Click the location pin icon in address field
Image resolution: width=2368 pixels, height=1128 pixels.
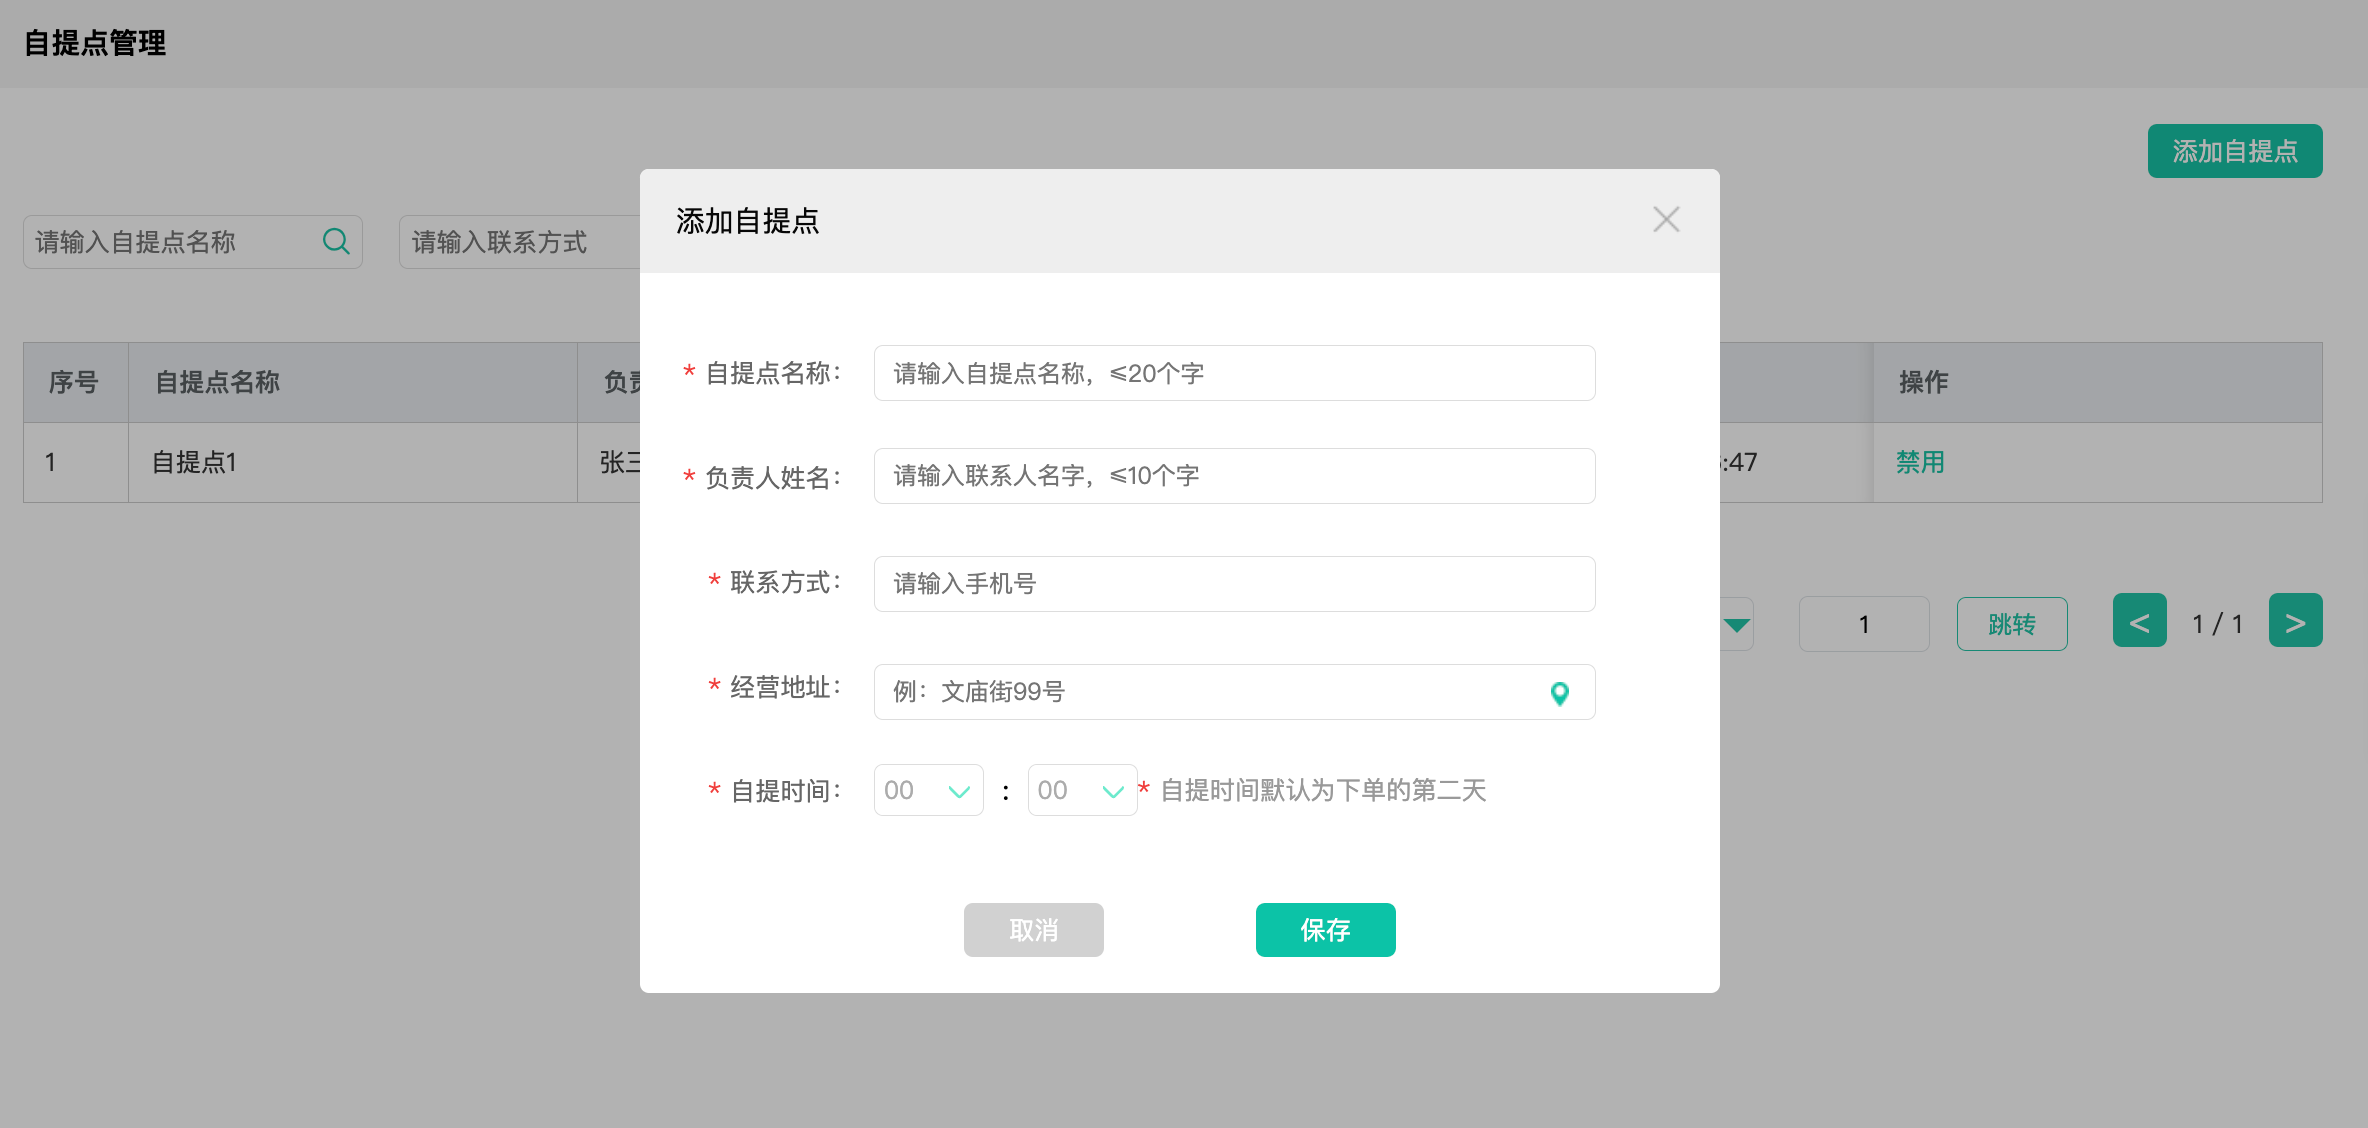(x=1559, y=693)
